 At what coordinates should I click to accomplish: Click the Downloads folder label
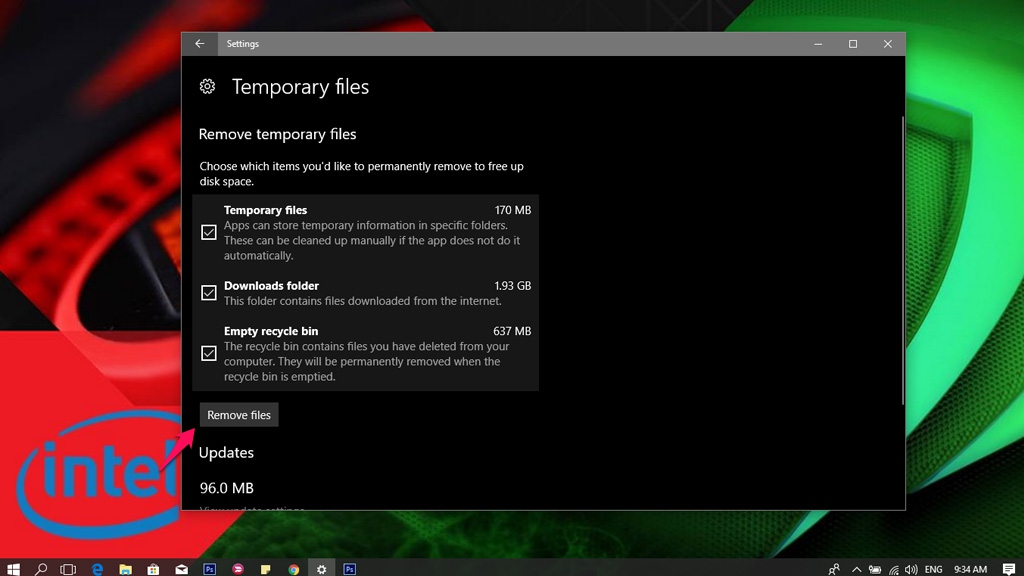[271, 286]
